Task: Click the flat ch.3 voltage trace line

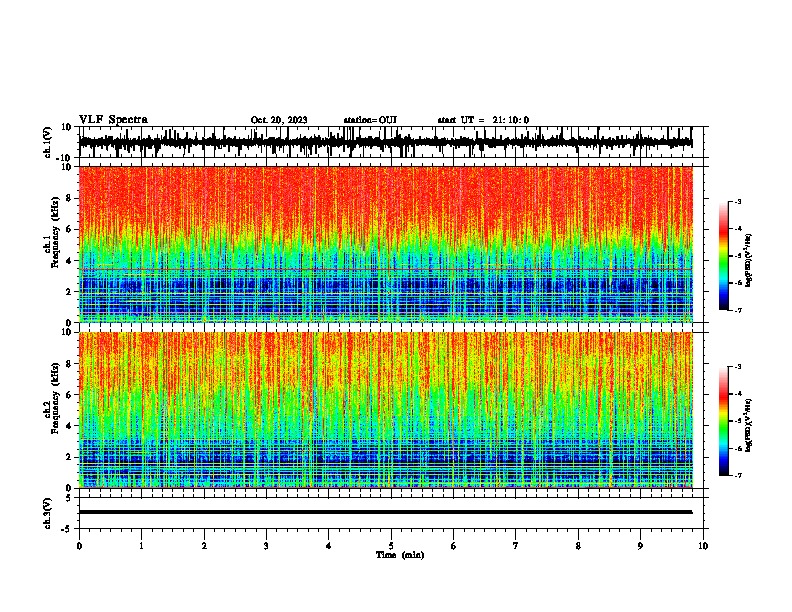Action: [385, 512]
